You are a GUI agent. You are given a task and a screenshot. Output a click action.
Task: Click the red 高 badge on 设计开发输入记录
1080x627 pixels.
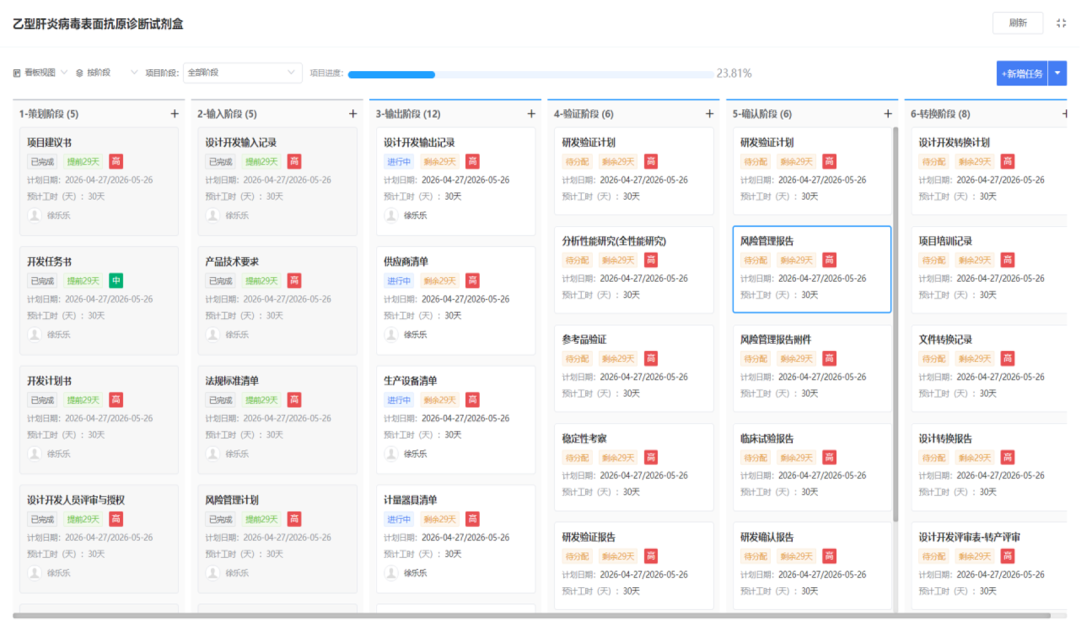[x=294, y=161]
